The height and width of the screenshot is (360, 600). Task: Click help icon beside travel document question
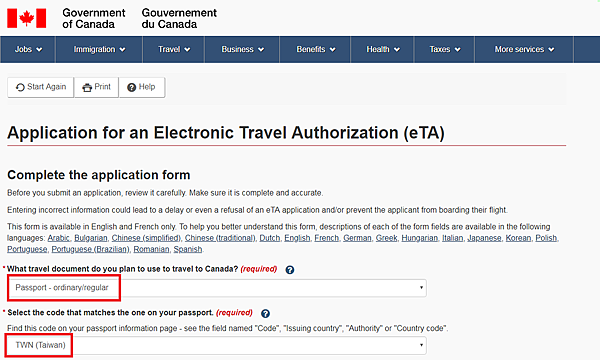(x=290, y=270)
